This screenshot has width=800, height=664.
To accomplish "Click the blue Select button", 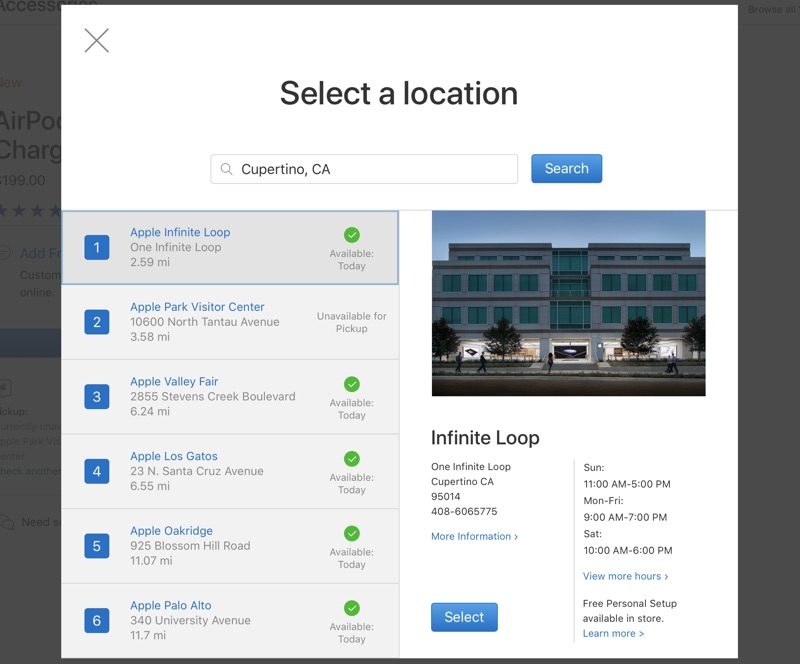I will coord(464,617).
